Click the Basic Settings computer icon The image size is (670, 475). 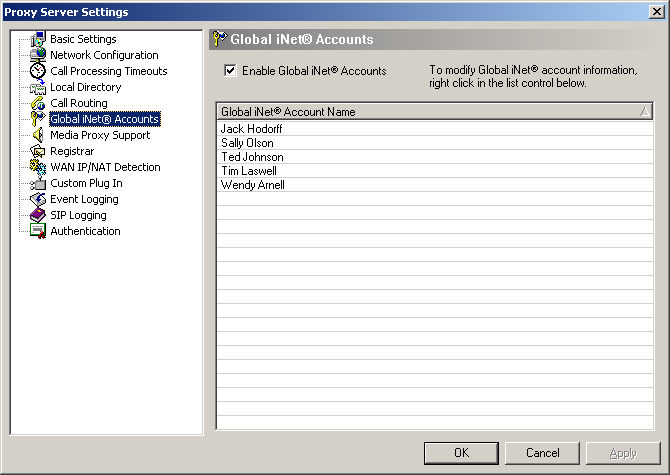[x=38, y=39]
